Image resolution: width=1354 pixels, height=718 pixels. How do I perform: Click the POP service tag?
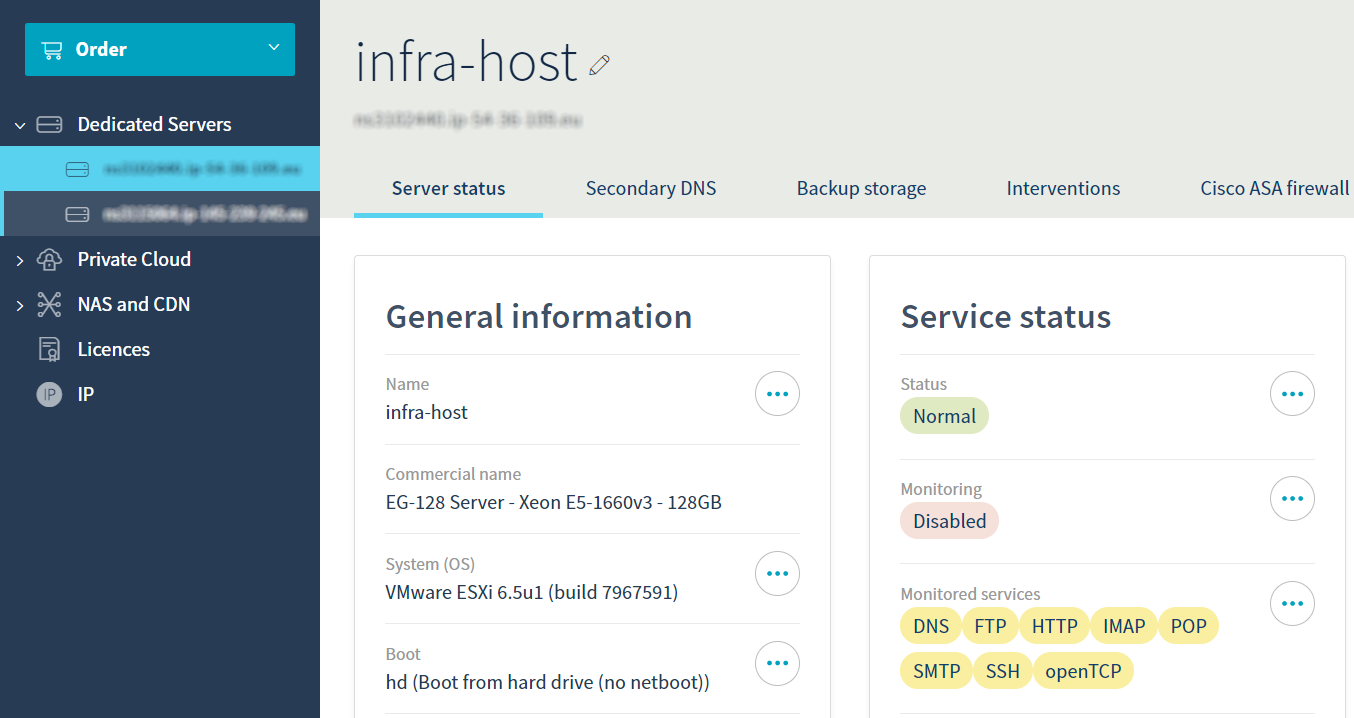pos(1188,626)
